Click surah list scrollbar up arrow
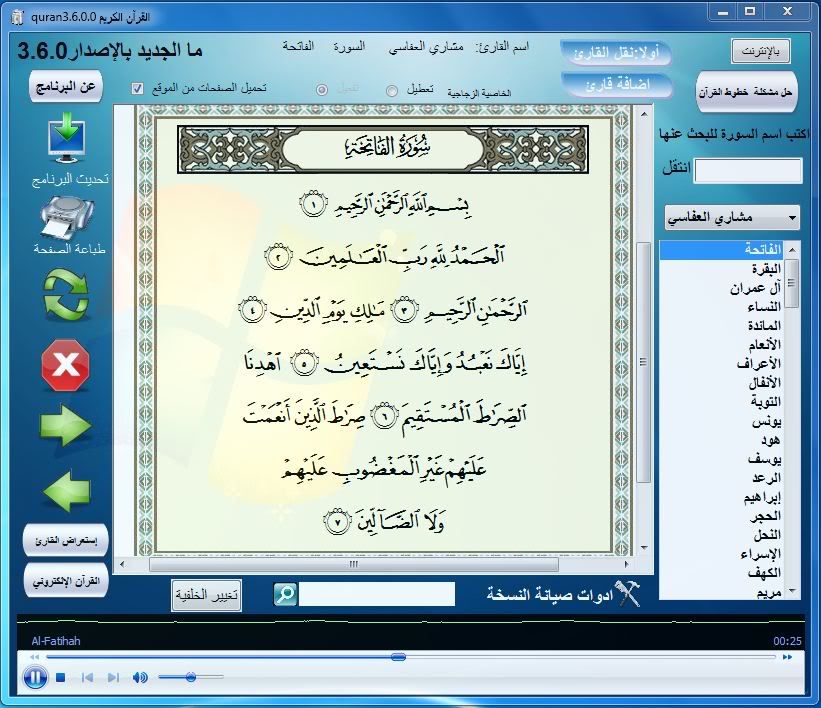Screen dimensions: 821x708 click(x=792, y=249)
